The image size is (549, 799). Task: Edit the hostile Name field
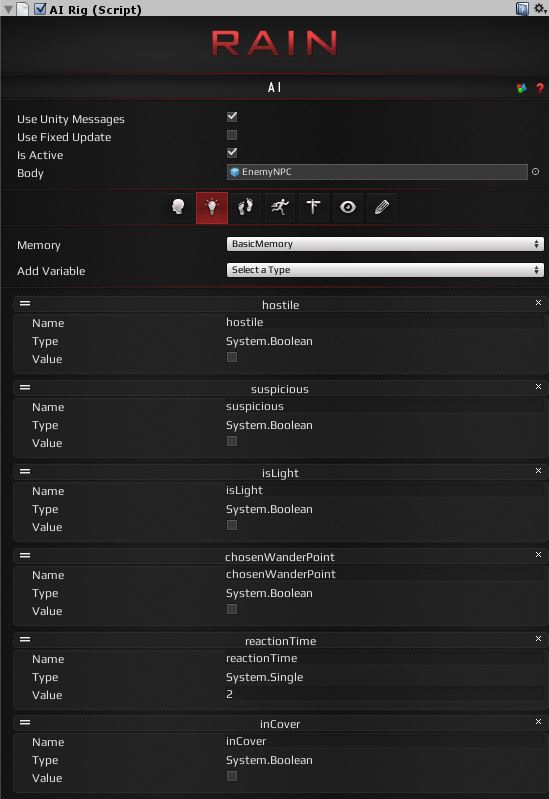pos(385,322)
